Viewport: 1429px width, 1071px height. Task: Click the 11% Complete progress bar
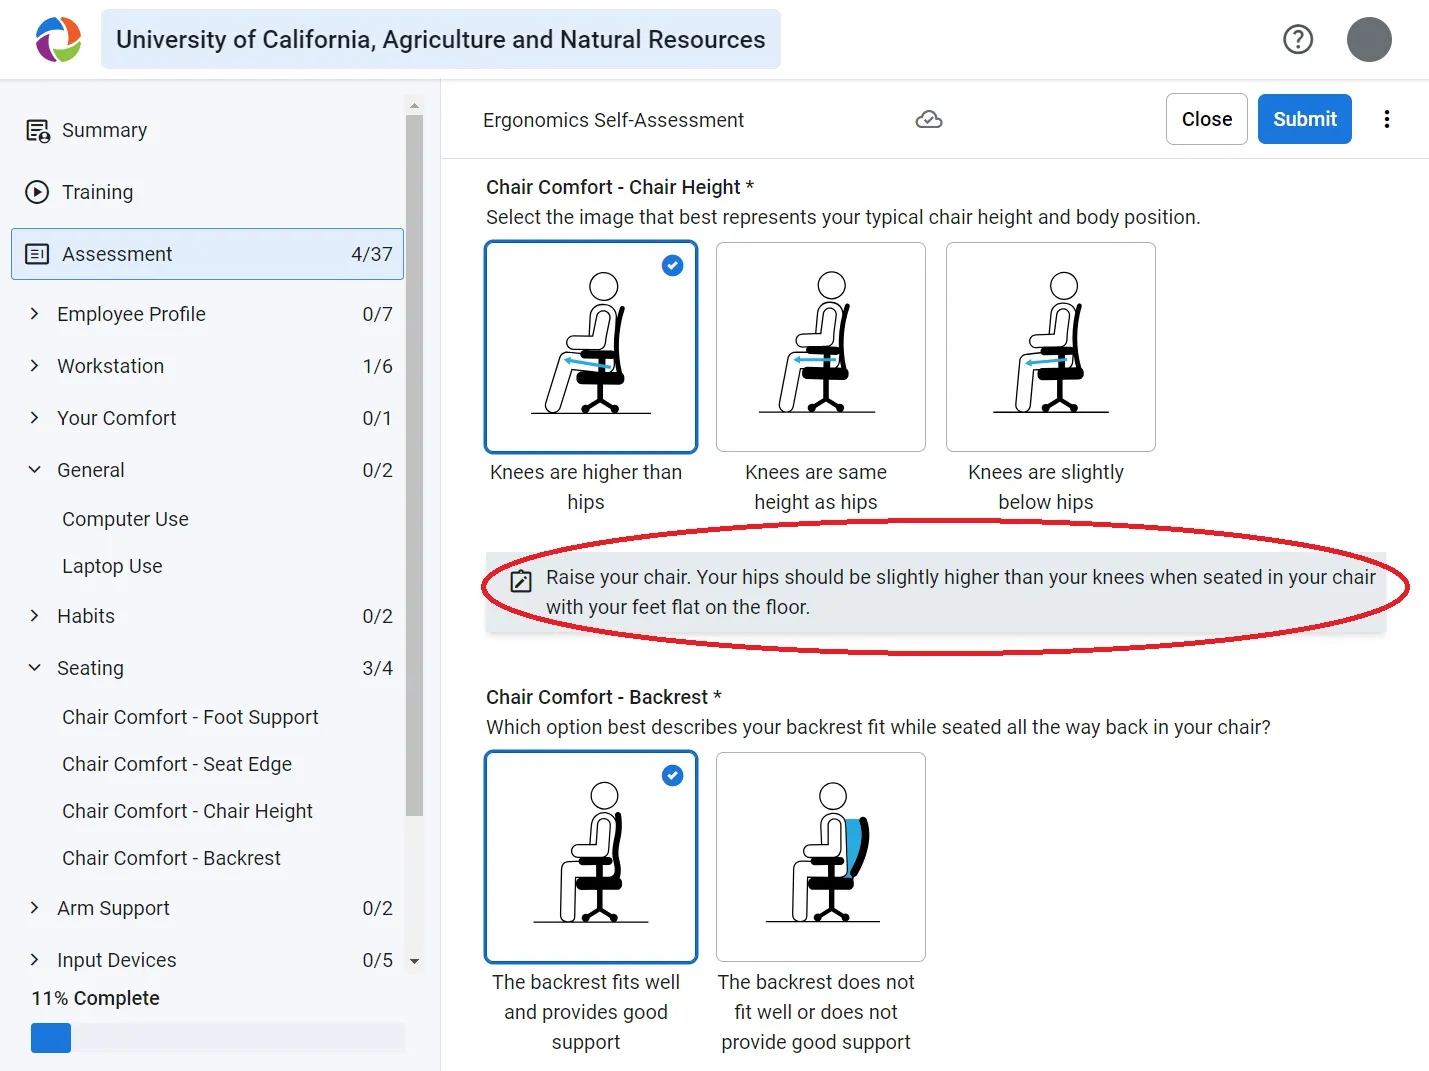coord(218,1038)
